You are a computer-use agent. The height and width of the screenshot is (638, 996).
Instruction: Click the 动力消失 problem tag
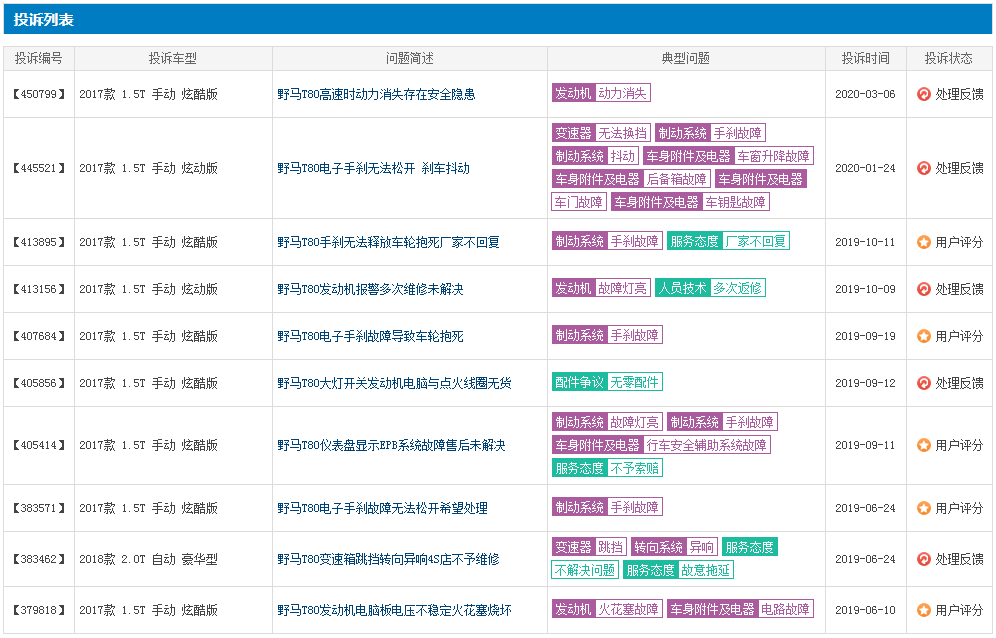(622, 93)
